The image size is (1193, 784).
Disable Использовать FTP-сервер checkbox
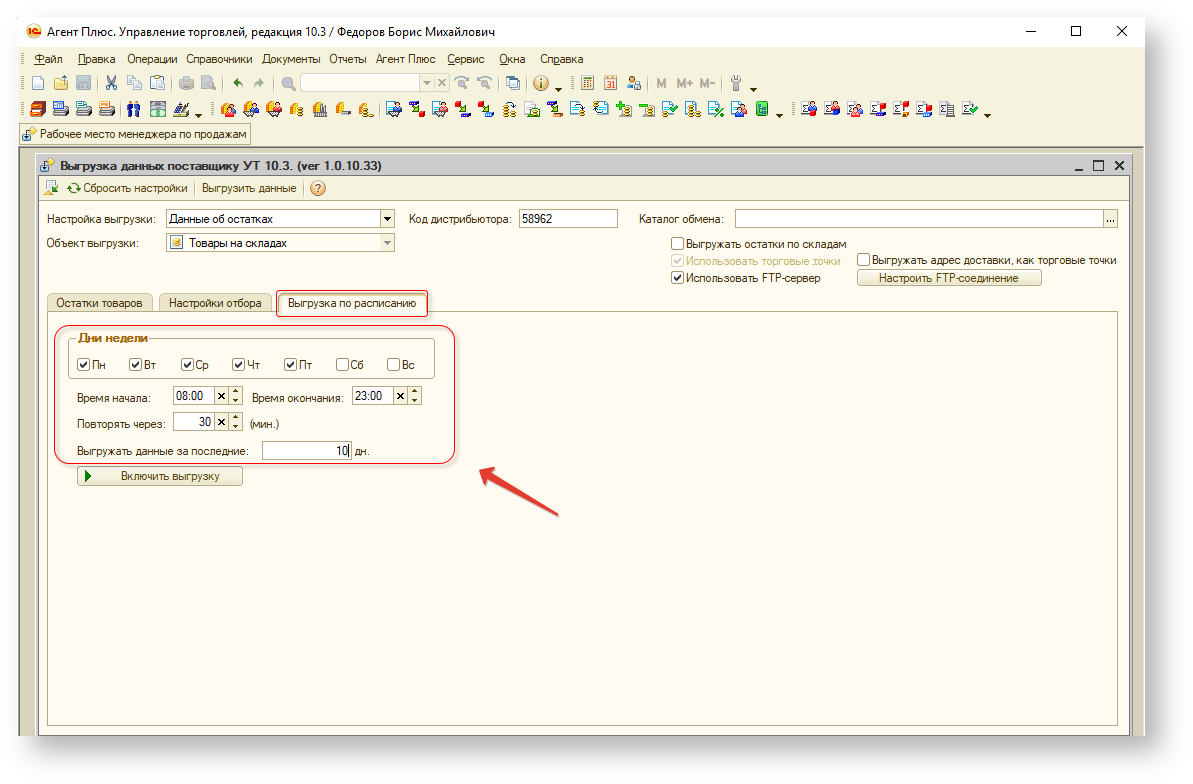click(677, 278)
